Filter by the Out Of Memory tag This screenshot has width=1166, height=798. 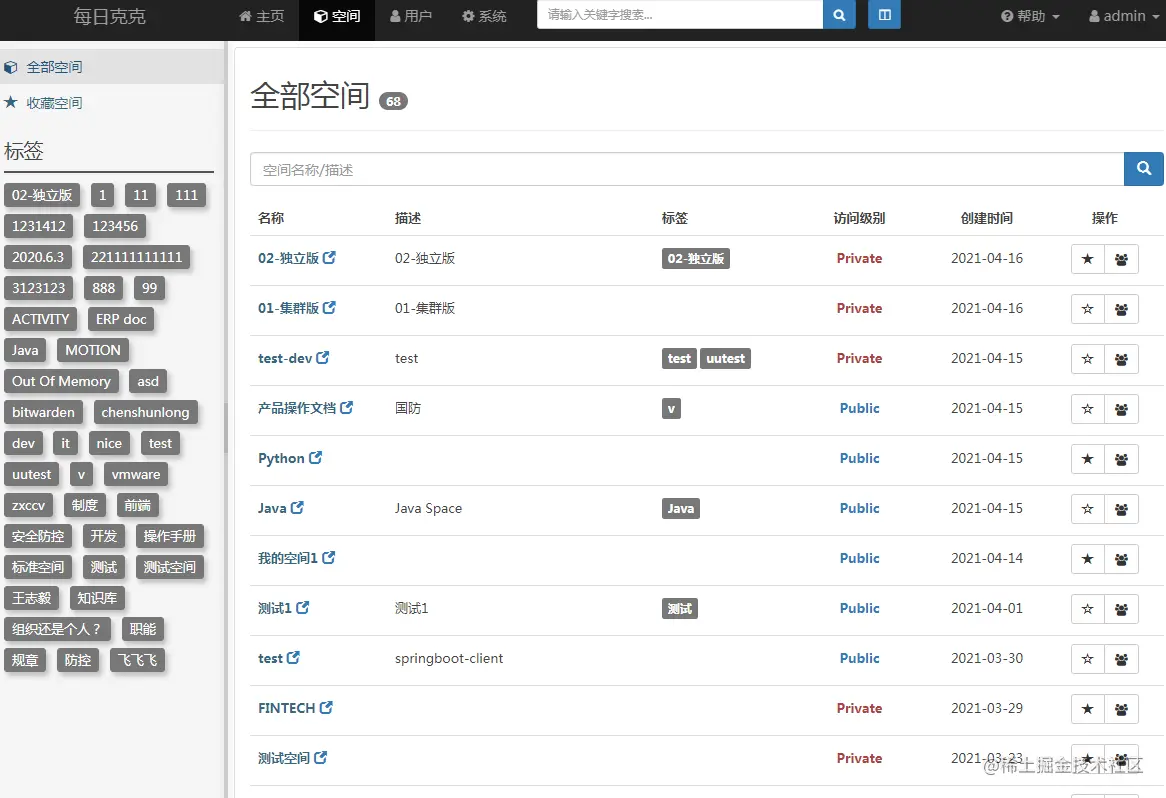[x=61, y=381]
